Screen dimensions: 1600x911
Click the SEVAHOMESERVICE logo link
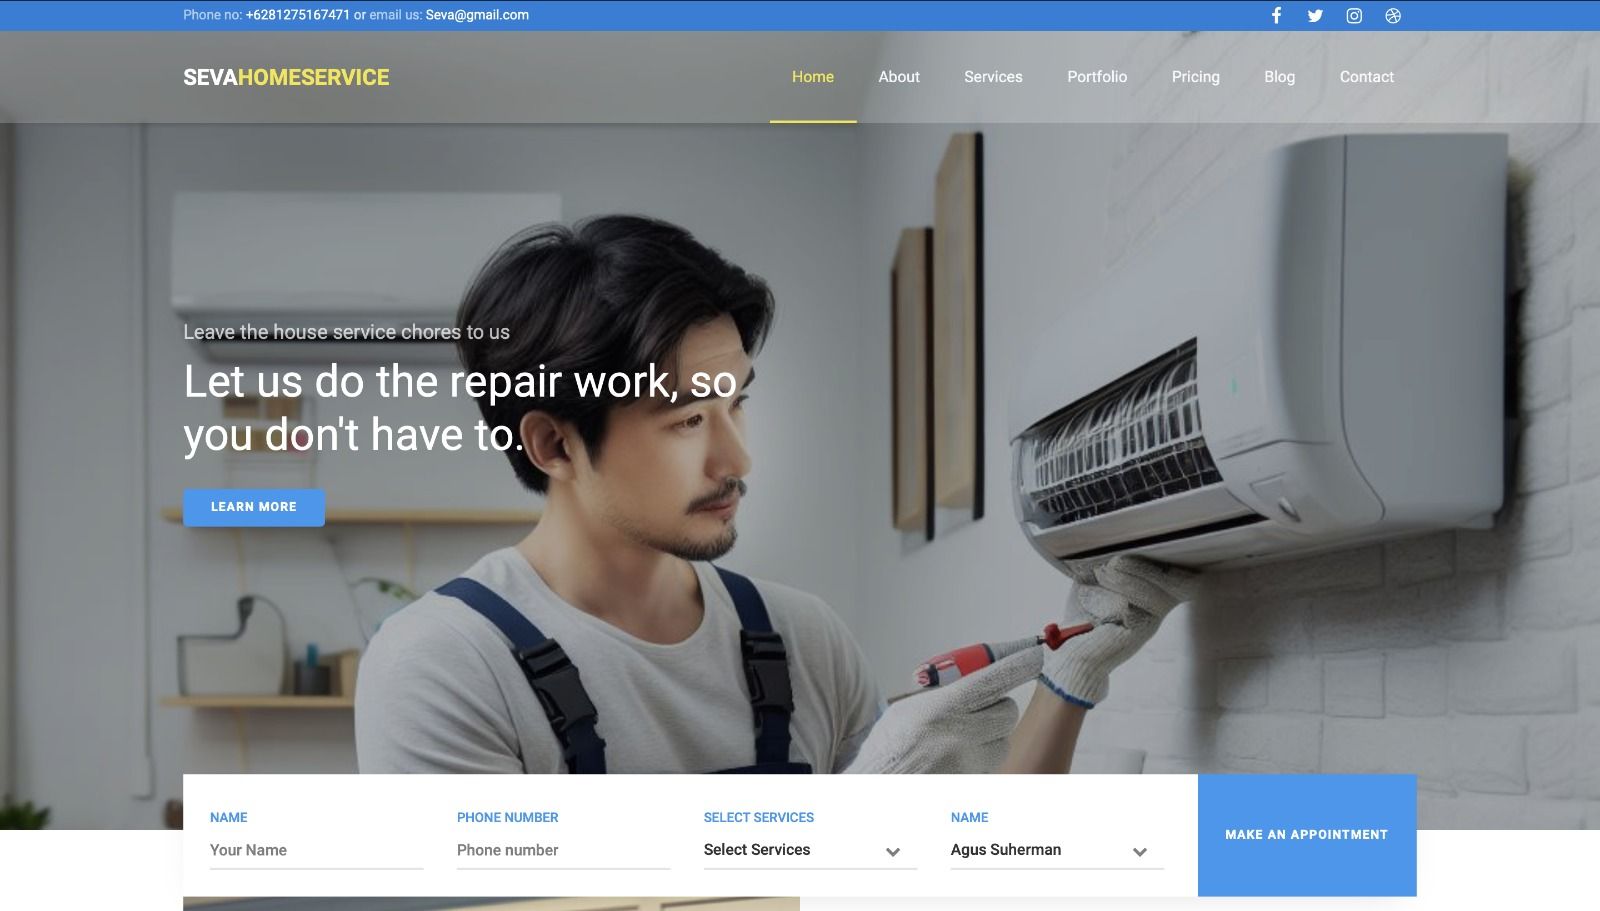click(286, 77)
